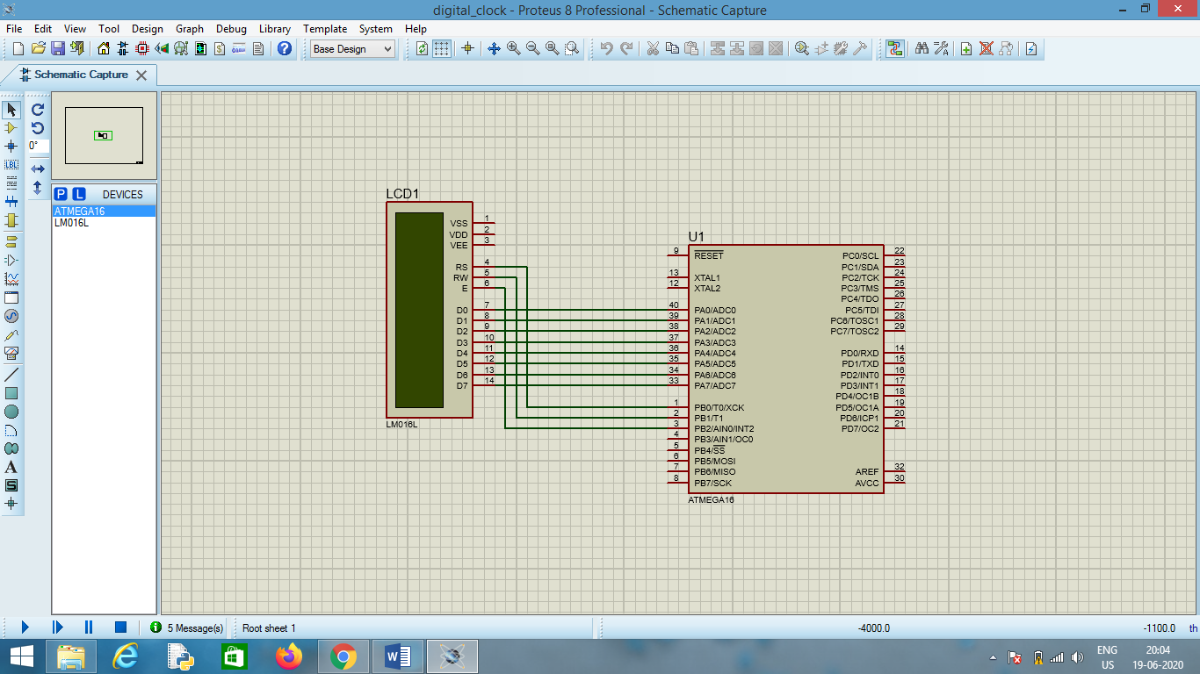The height and width of the screenshot is (674, 1200).
Task: Start the simulation with the Play button
Action: pos(25,627)
